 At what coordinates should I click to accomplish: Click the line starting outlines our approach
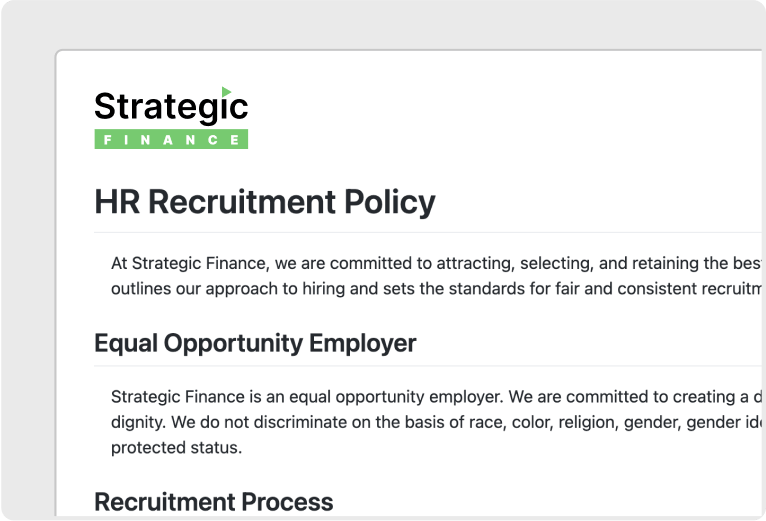tap(436, 289)
